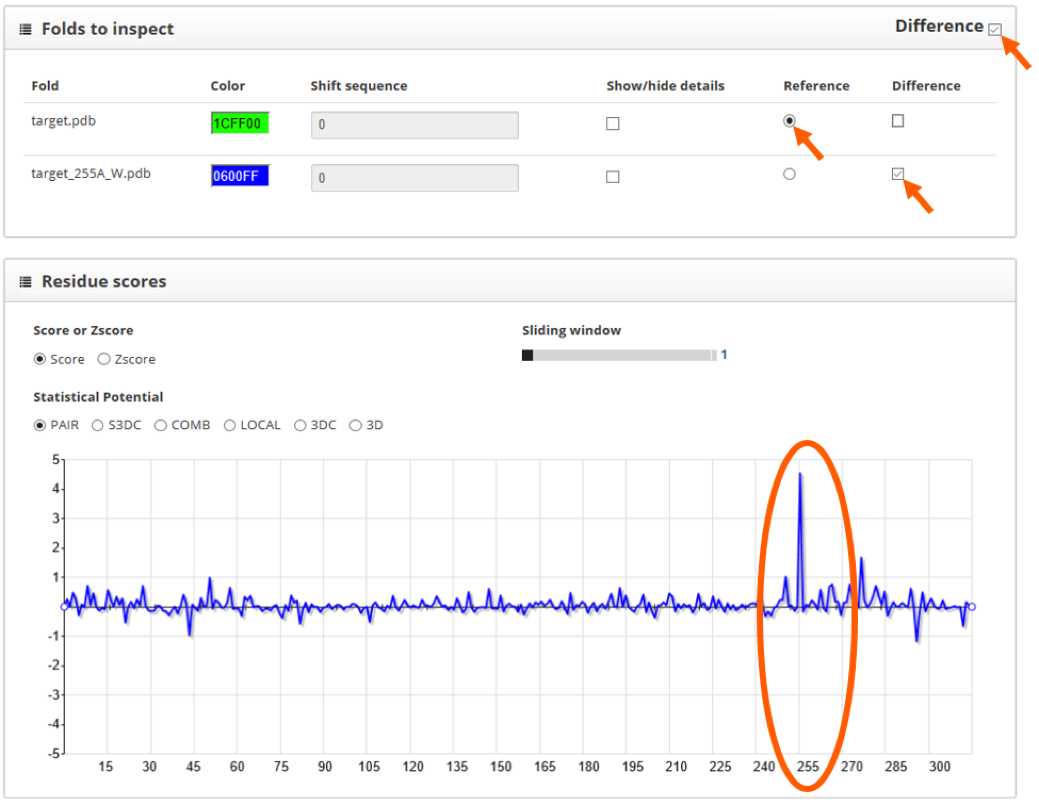Select the 3D statistical potential
1039x805 pixels.
pyautogui.click(x=355, y=425)
